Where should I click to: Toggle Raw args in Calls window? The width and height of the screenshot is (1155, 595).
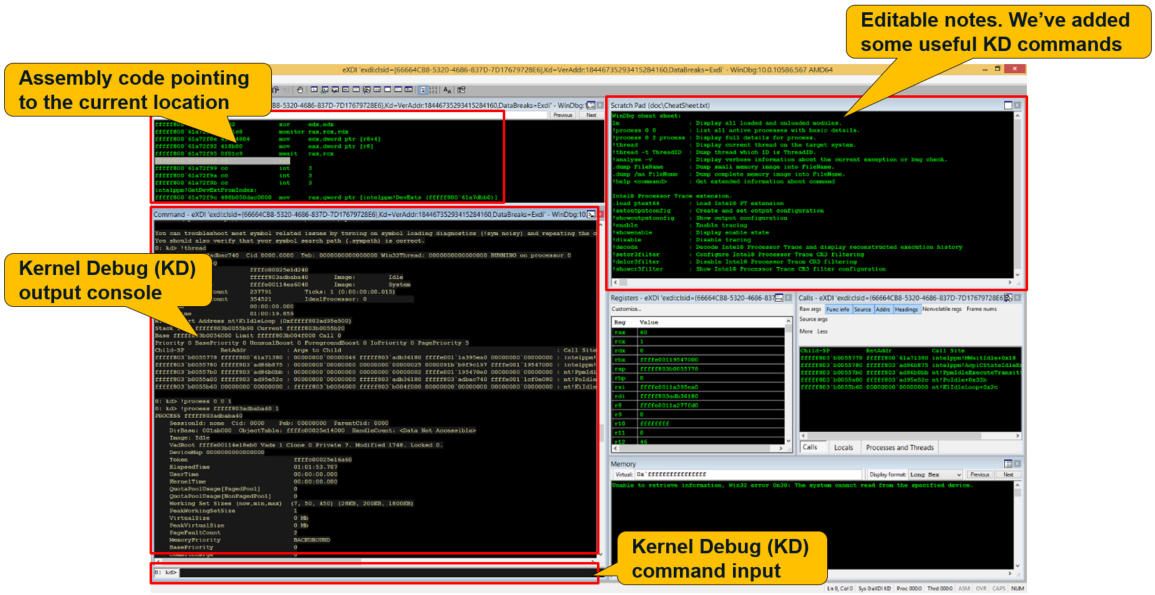811,309
